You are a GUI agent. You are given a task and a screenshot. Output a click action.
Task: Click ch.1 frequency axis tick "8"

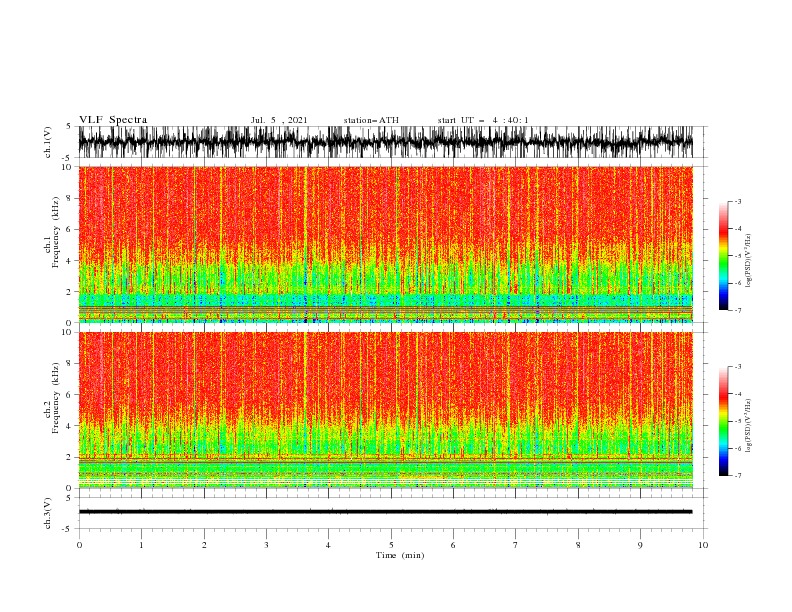coord(70,198)
